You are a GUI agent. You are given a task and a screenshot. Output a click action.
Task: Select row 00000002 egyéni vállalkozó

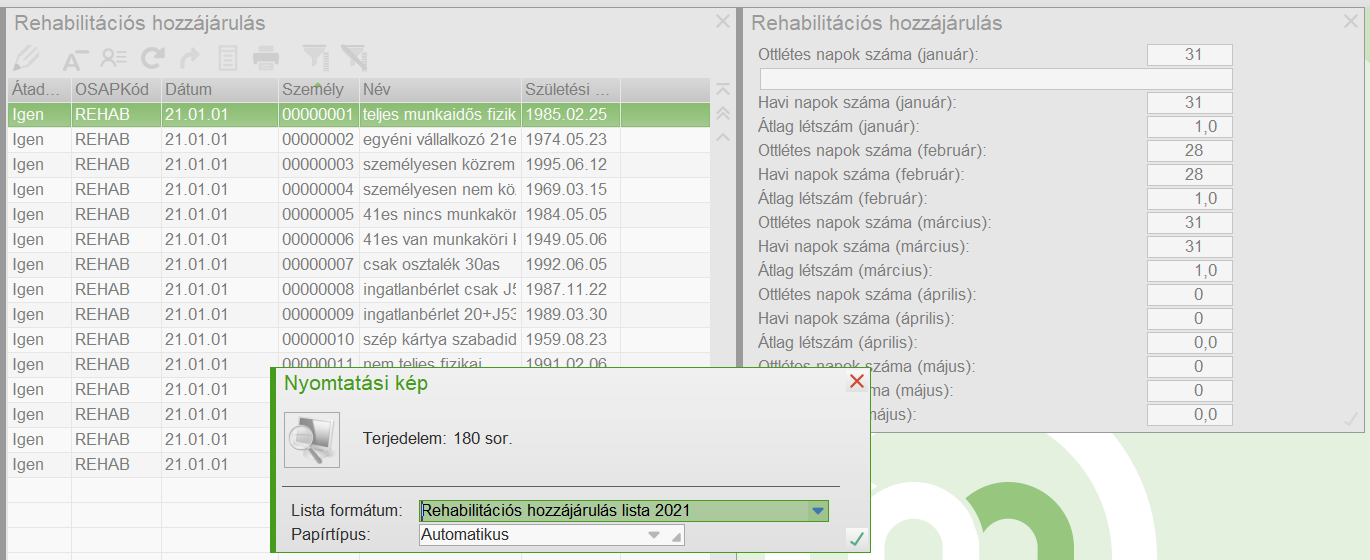click(359, 139)
